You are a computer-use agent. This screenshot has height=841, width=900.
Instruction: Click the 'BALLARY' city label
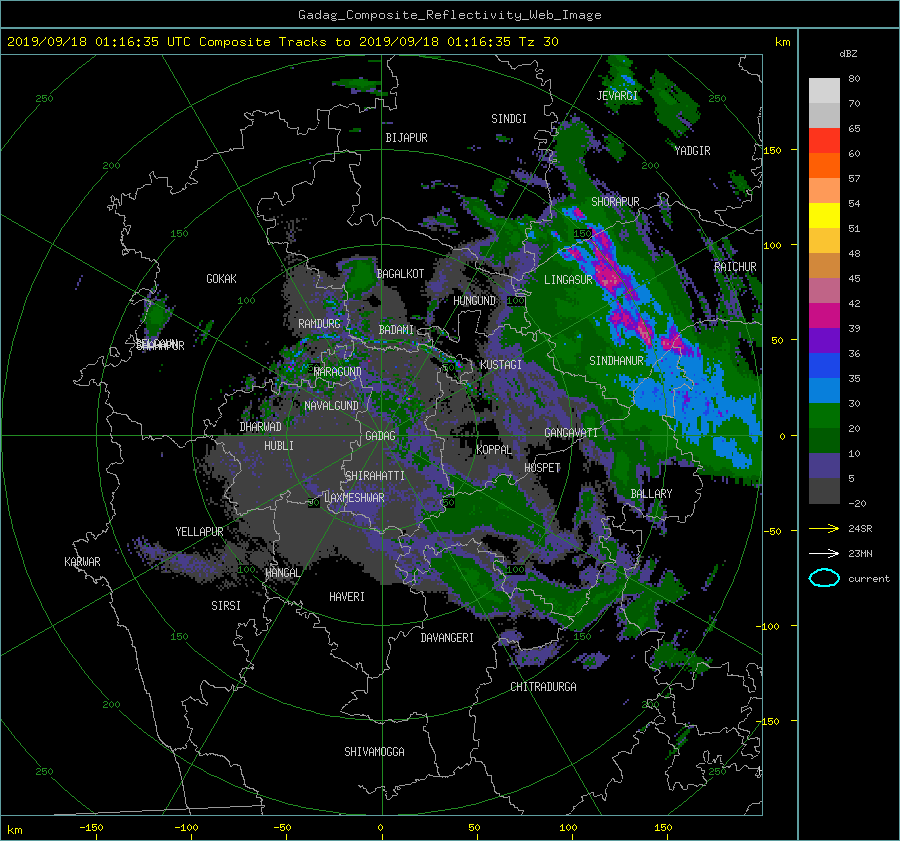coord(651,494)
